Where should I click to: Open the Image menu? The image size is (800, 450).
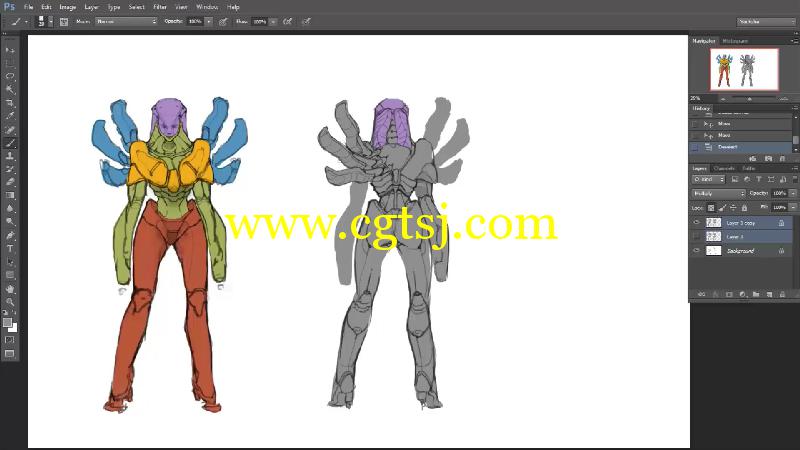coord(67,7)
